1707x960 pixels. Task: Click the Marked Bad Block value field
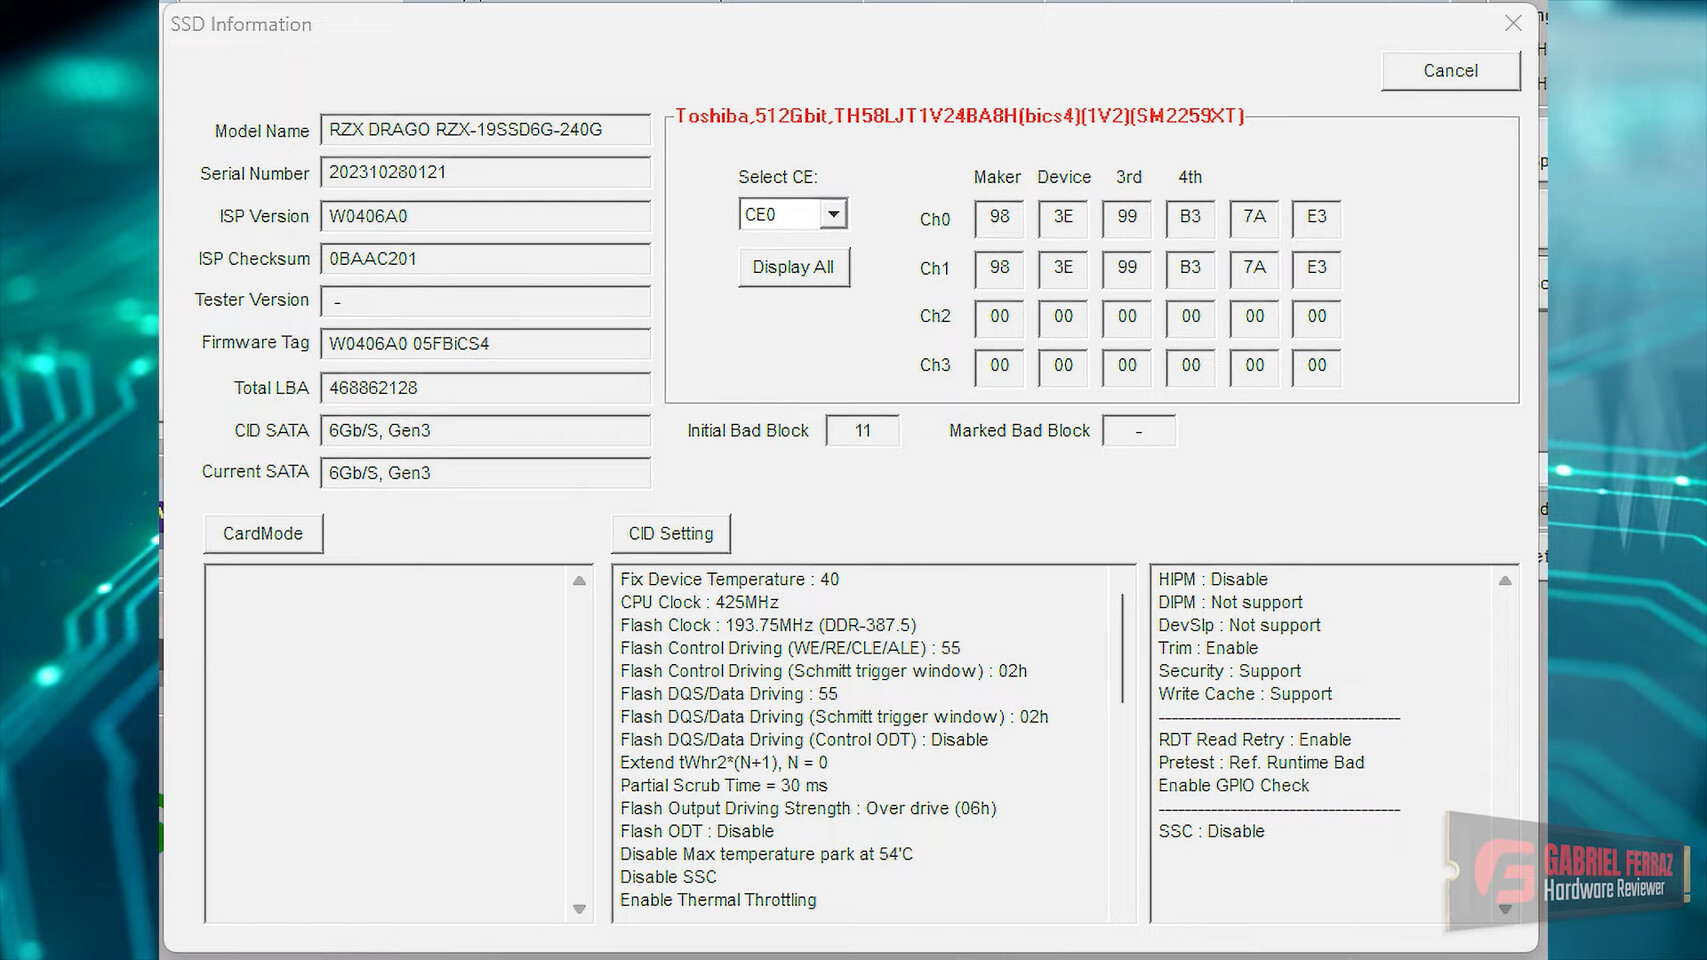(1139, 431)
